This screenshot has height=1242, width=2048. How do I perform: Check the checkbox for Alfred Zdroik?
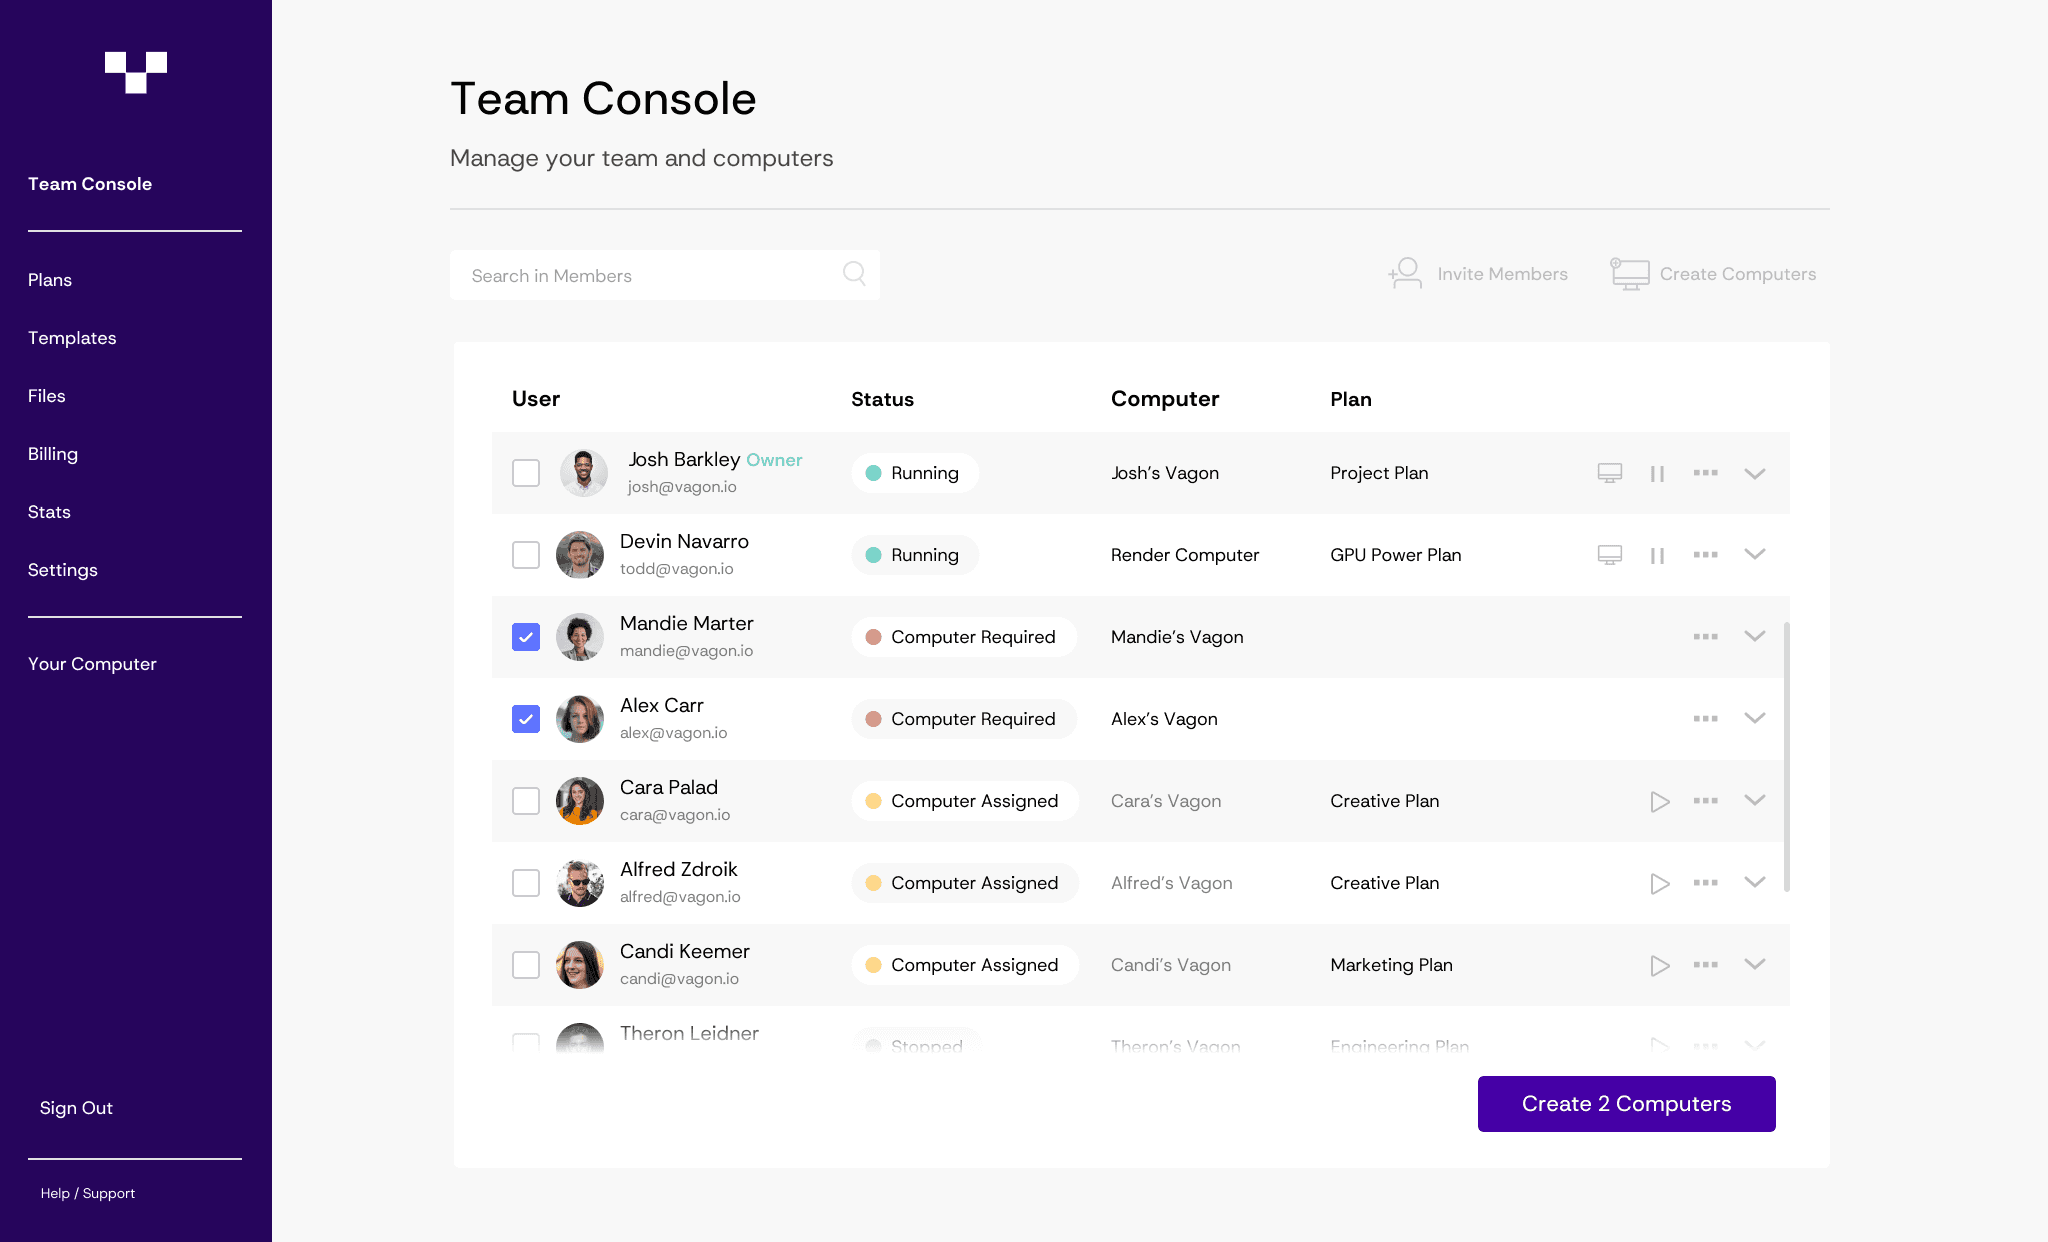tap(525, 882)
